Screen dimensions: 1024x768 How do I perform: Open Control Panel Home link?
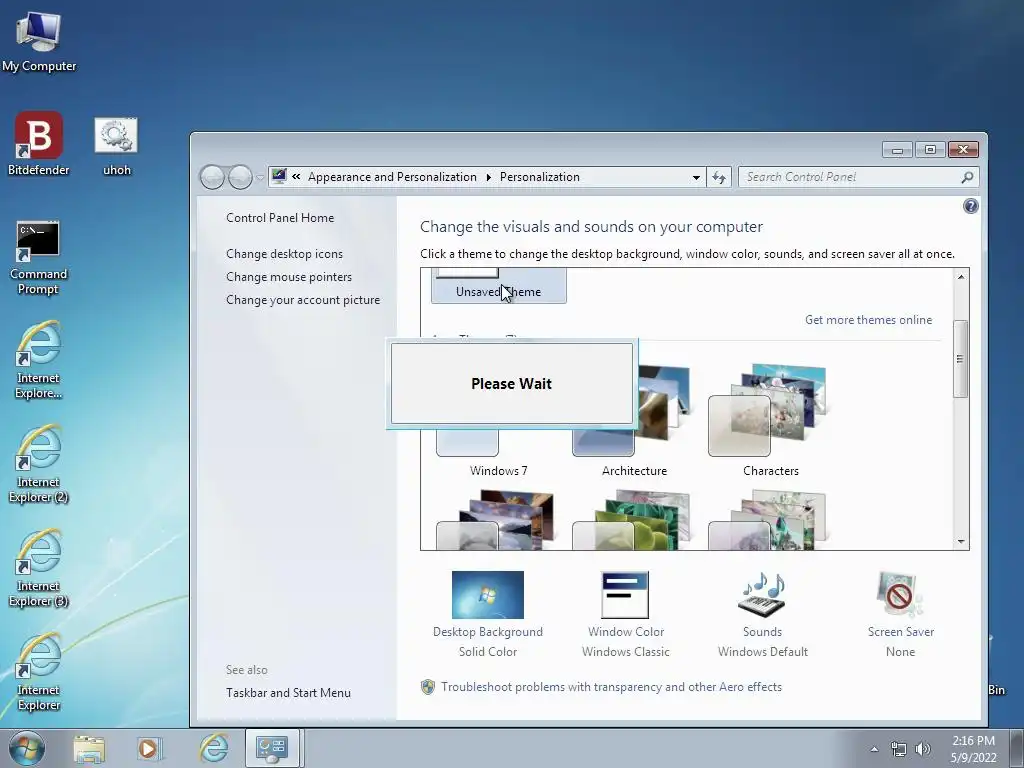(x=280, y=217)
